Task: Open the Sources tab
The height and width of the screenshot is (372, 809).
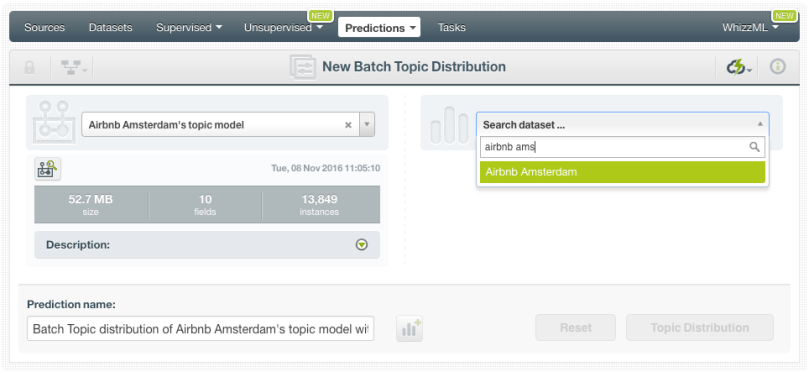Action: click(x=44, y=27)
